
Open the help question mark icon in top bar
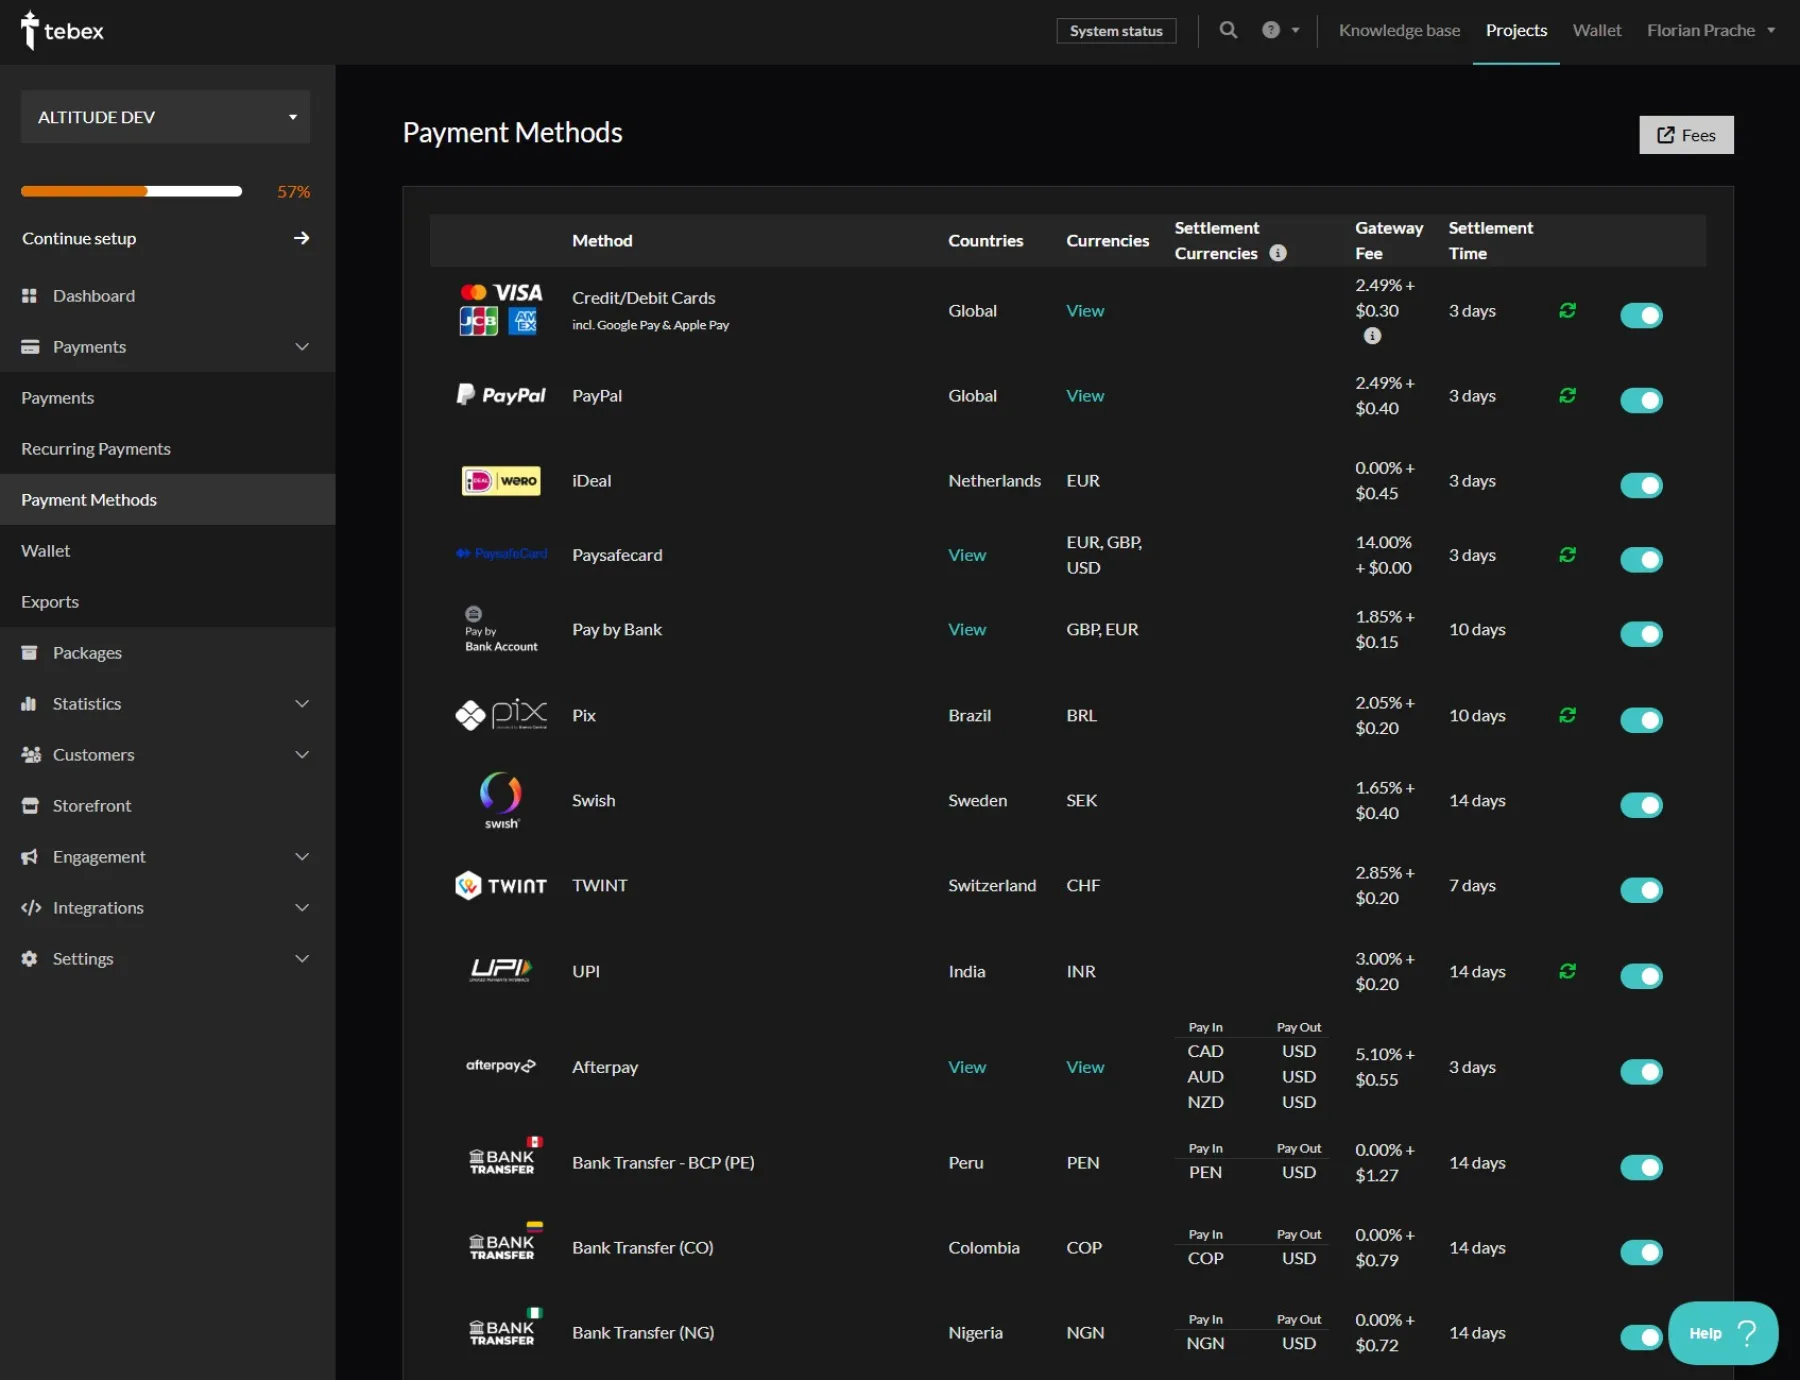pos(1271,30)
